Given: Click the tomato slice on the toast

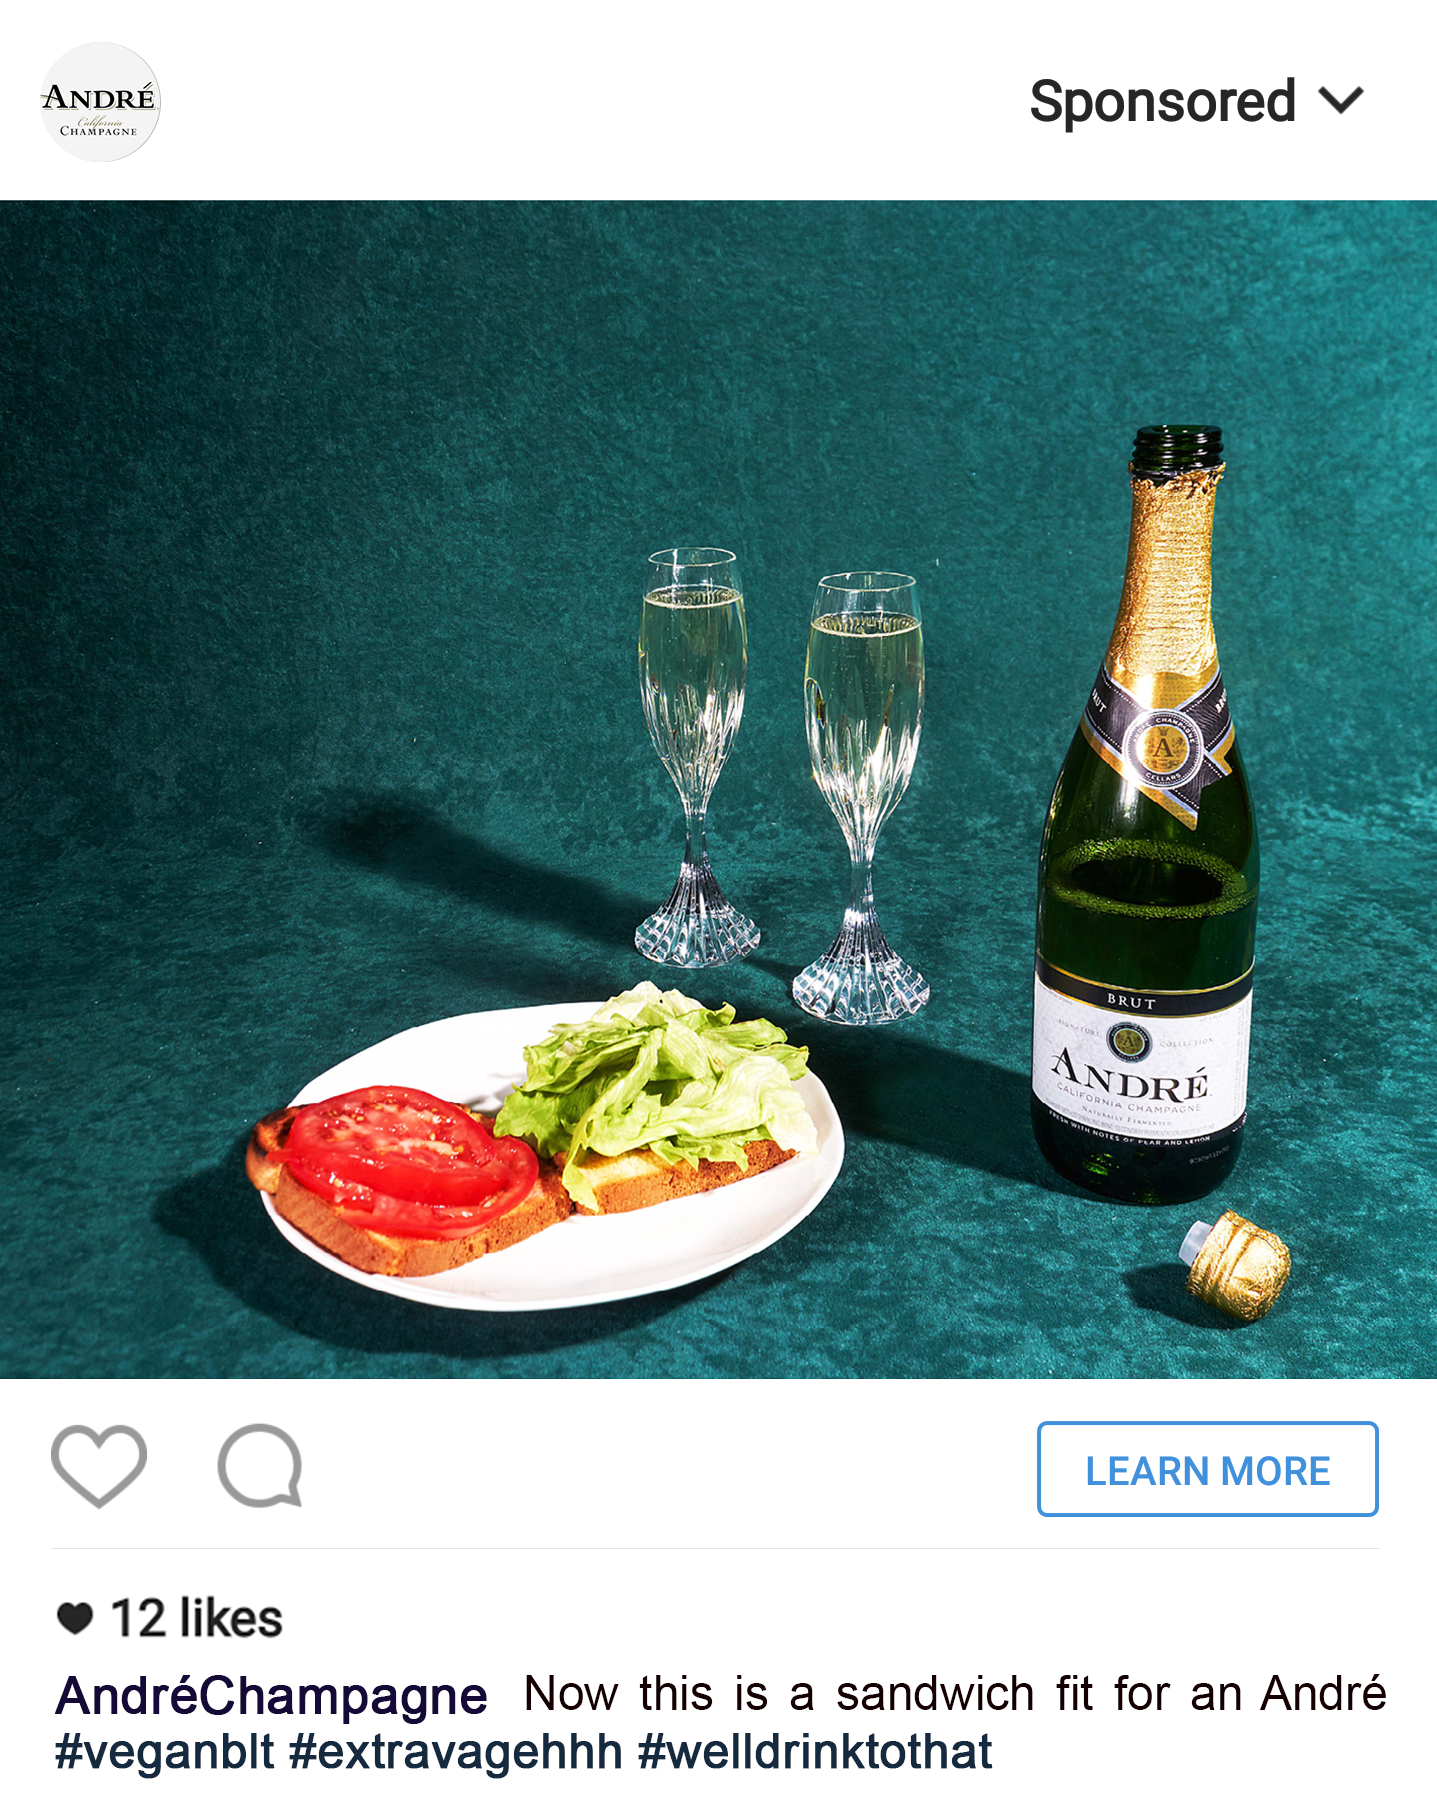Looking at the screenshot, I should 406,1158.
